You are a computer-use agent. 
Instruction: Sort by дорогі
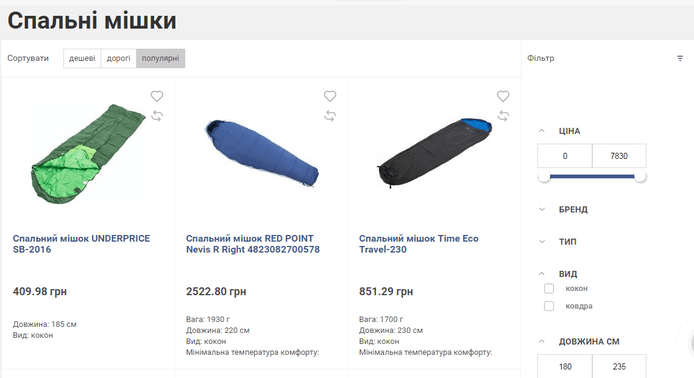(119, 58)
